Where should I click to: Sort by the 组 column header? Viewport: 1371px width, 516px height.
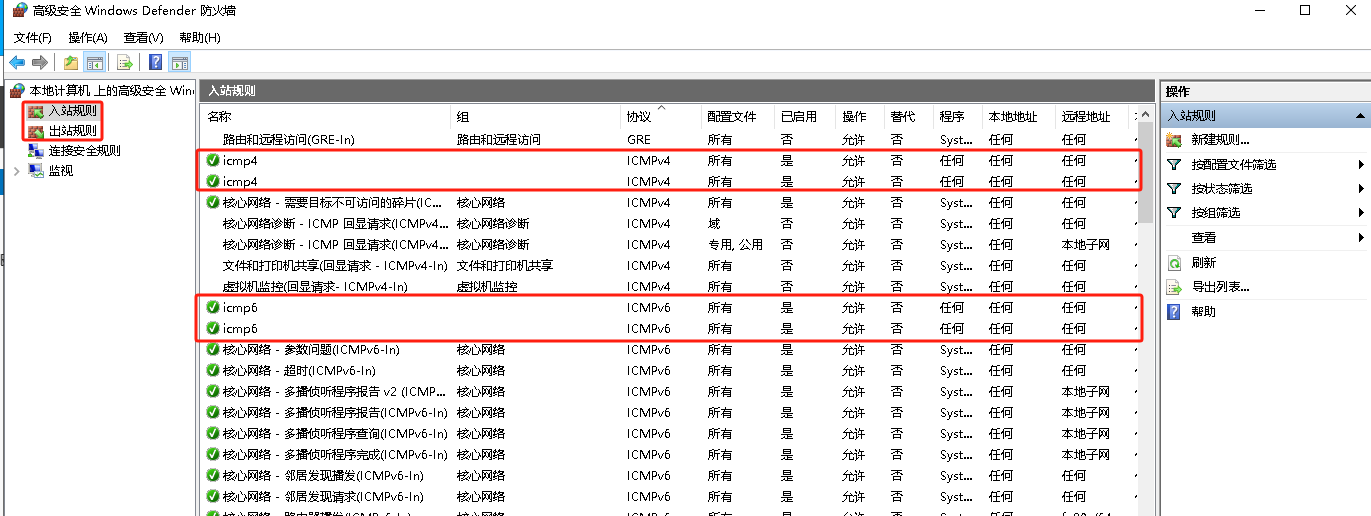pyautogui.click(x=536, y=117)
